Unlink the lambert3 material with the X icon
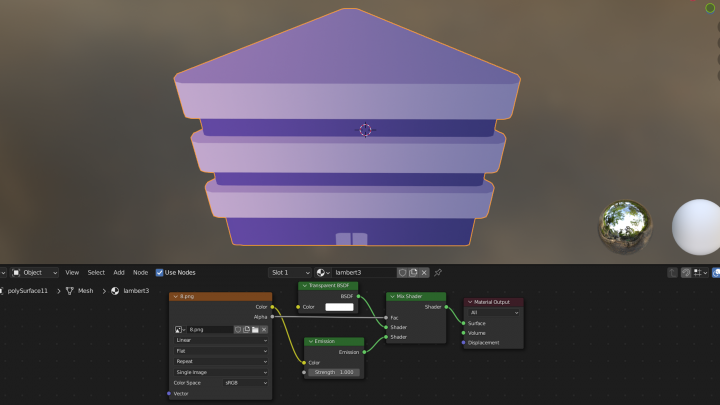720x405 pixels. point(424,273)
